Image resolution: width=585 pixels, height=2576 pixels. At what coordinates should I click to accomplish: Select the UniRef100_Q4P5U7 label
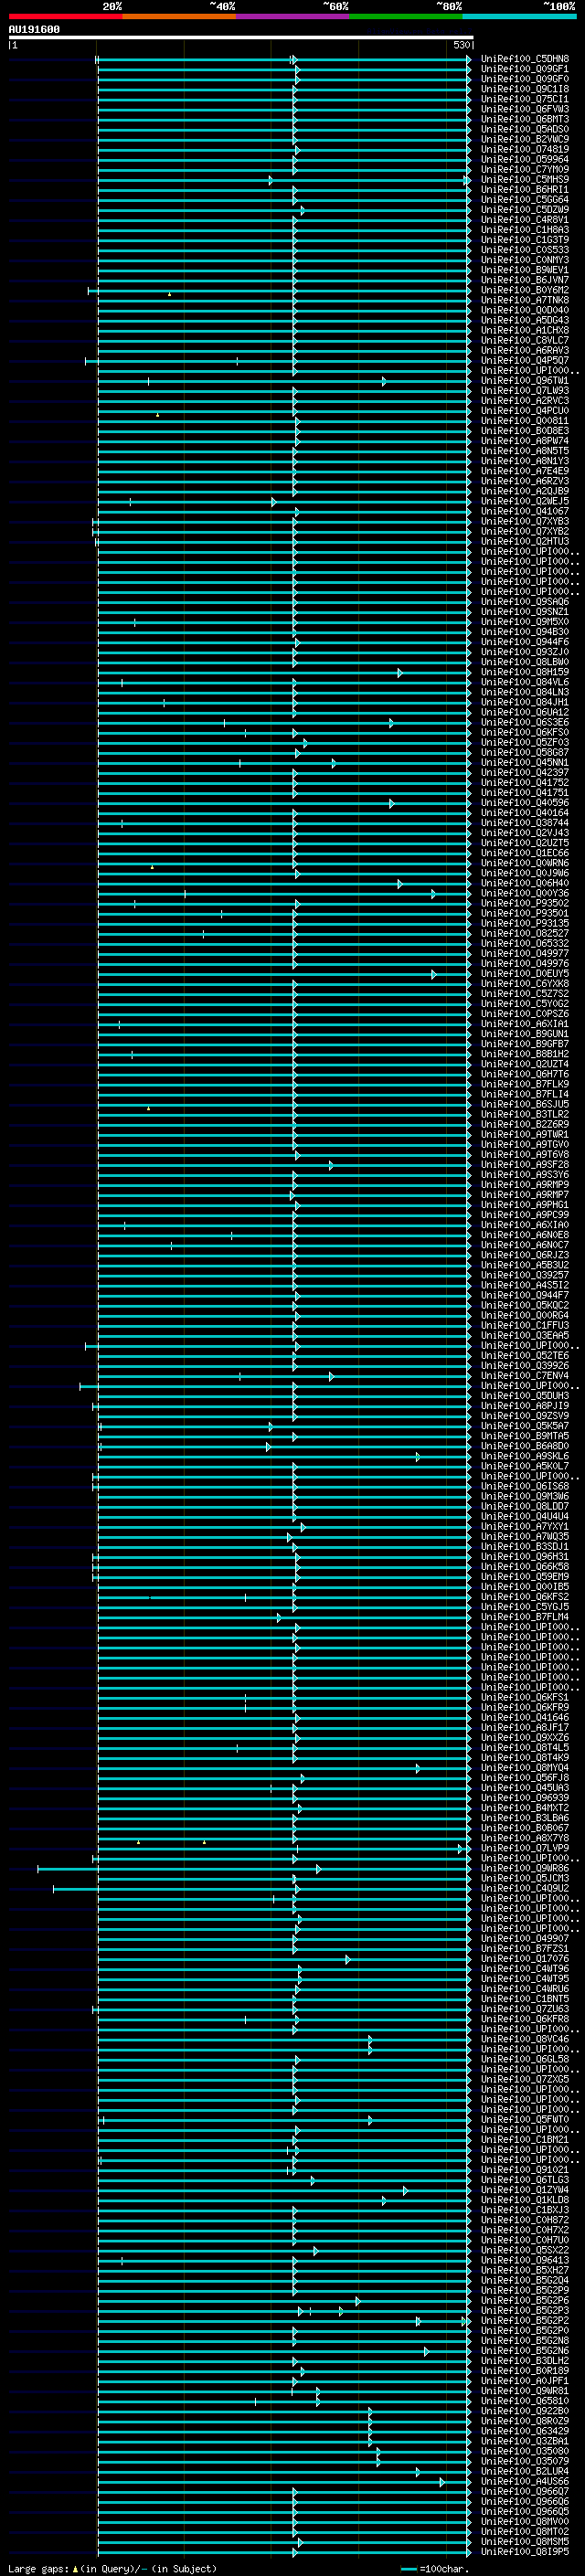coord(525,360)
